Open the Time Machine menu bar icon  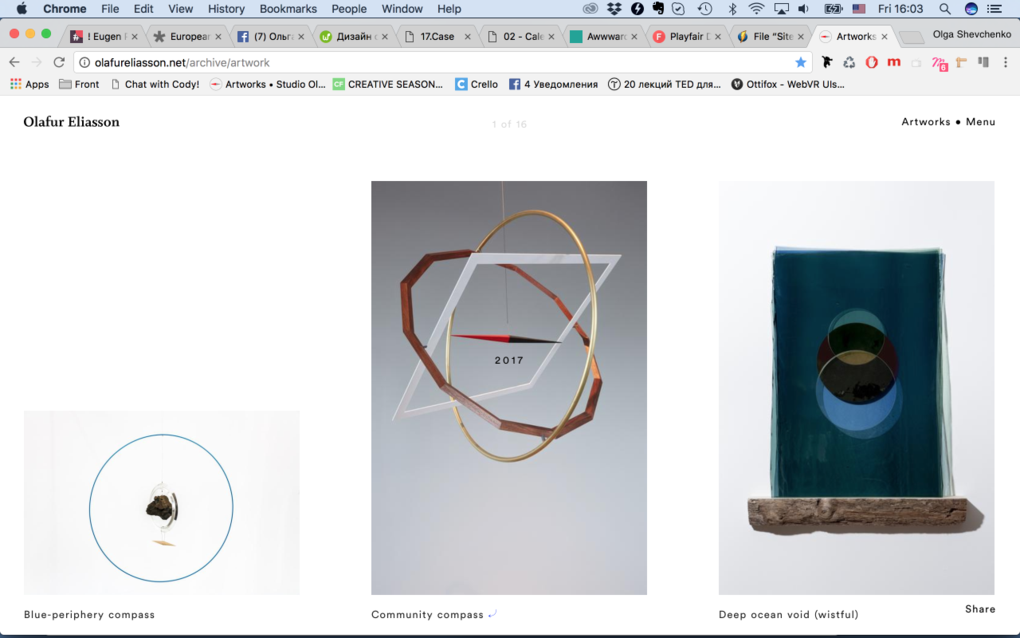click(705, 9)
